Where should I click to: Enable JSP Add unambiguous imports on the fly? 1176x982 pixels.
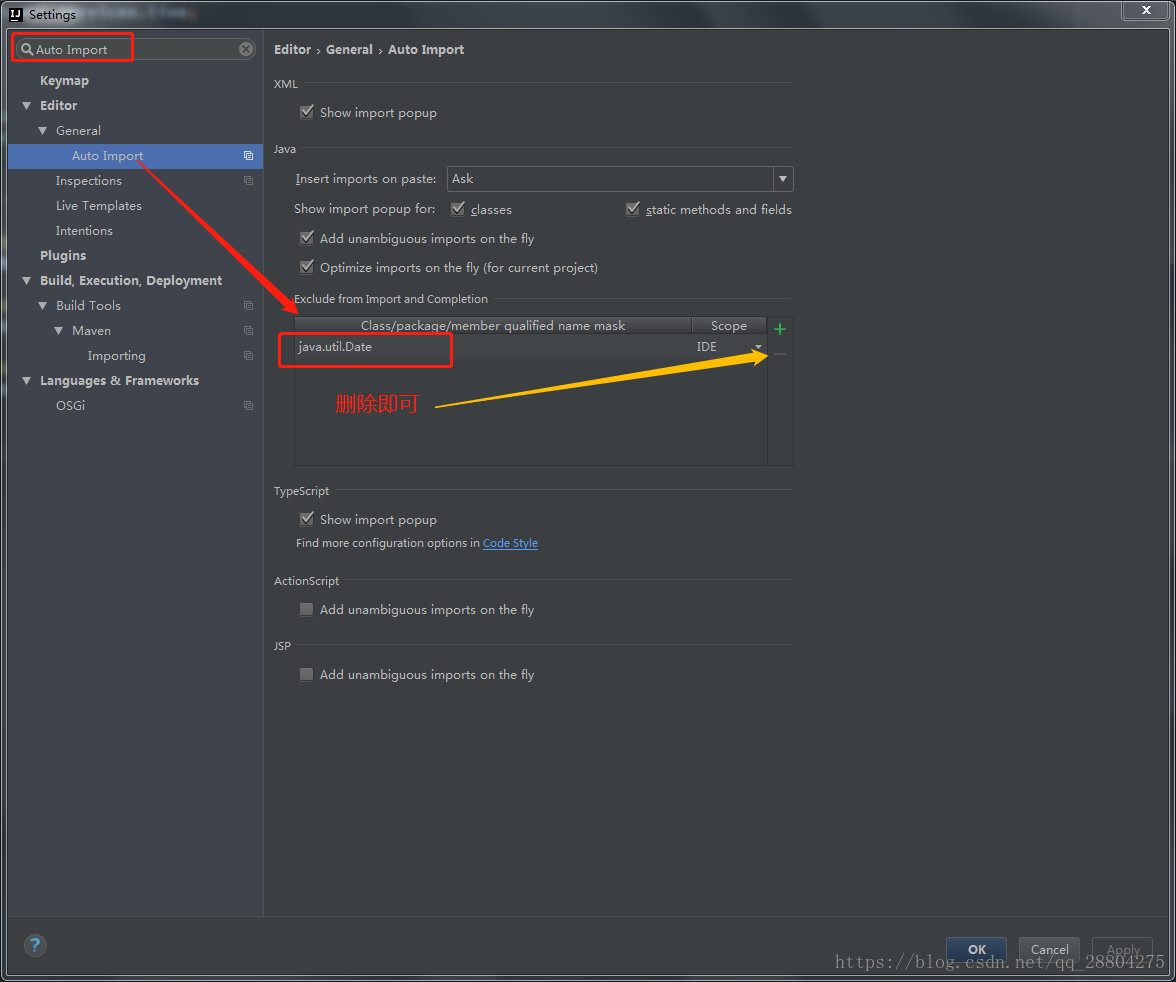tap(307, 675)
